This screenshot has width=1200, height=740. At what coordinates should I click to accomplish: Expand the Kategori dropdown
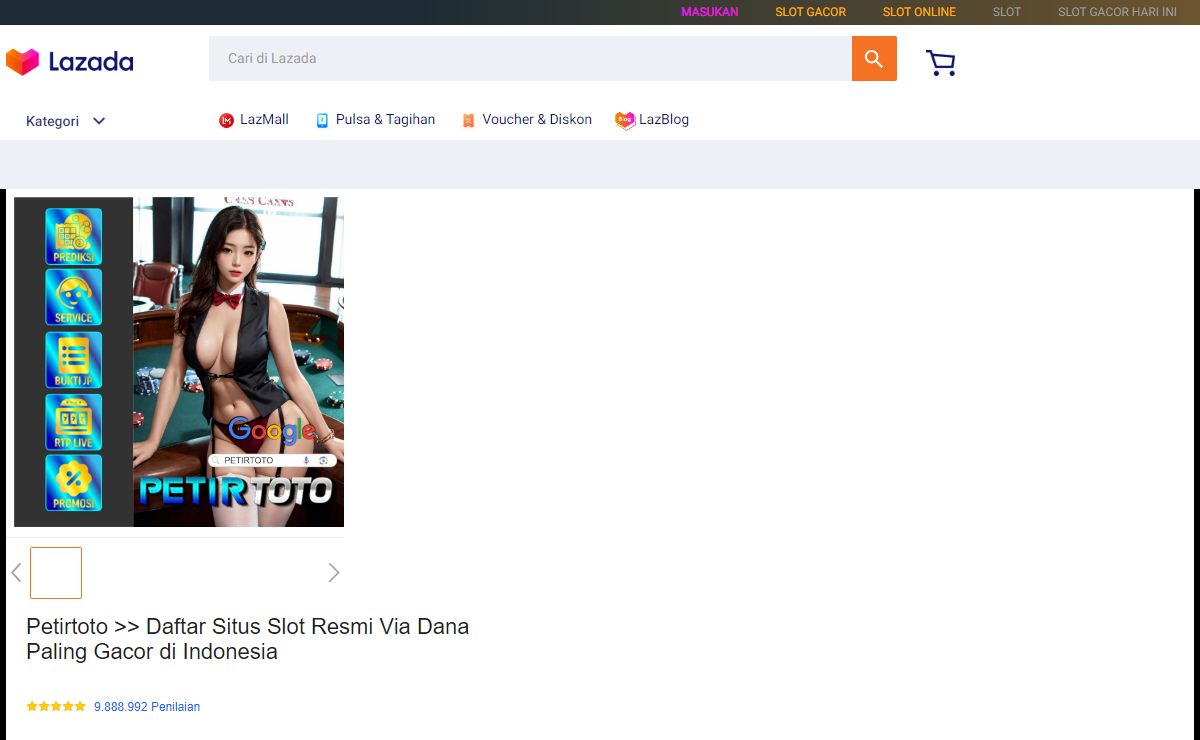(66, 121)
